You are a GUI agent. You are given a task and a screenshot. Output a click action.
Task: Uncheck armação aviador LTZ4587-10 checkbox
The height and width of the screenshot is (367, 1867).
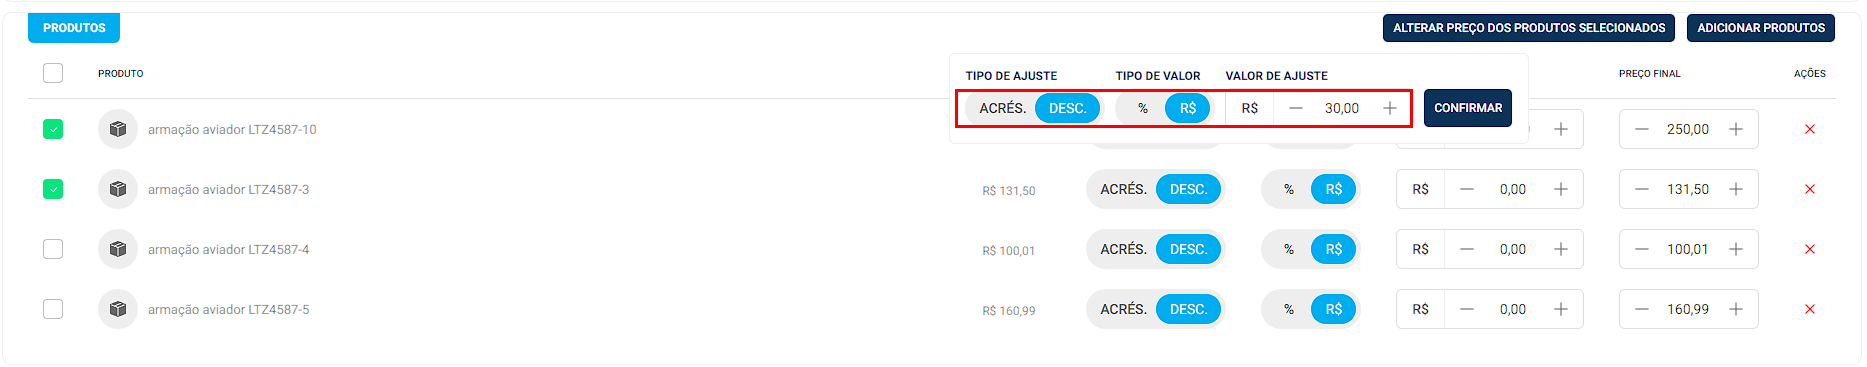[x=53, y=129]
